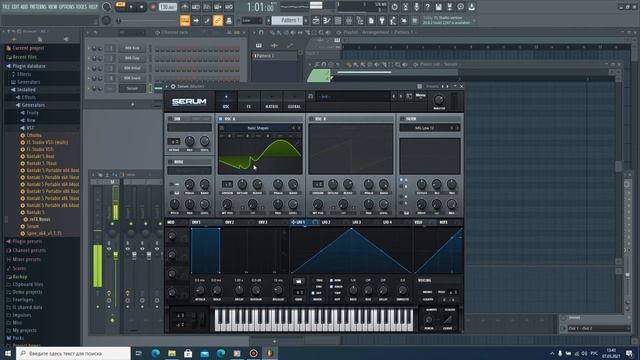The image size is (640, 360).
Task: Open Mail app from taskbar
Action: 204,353
